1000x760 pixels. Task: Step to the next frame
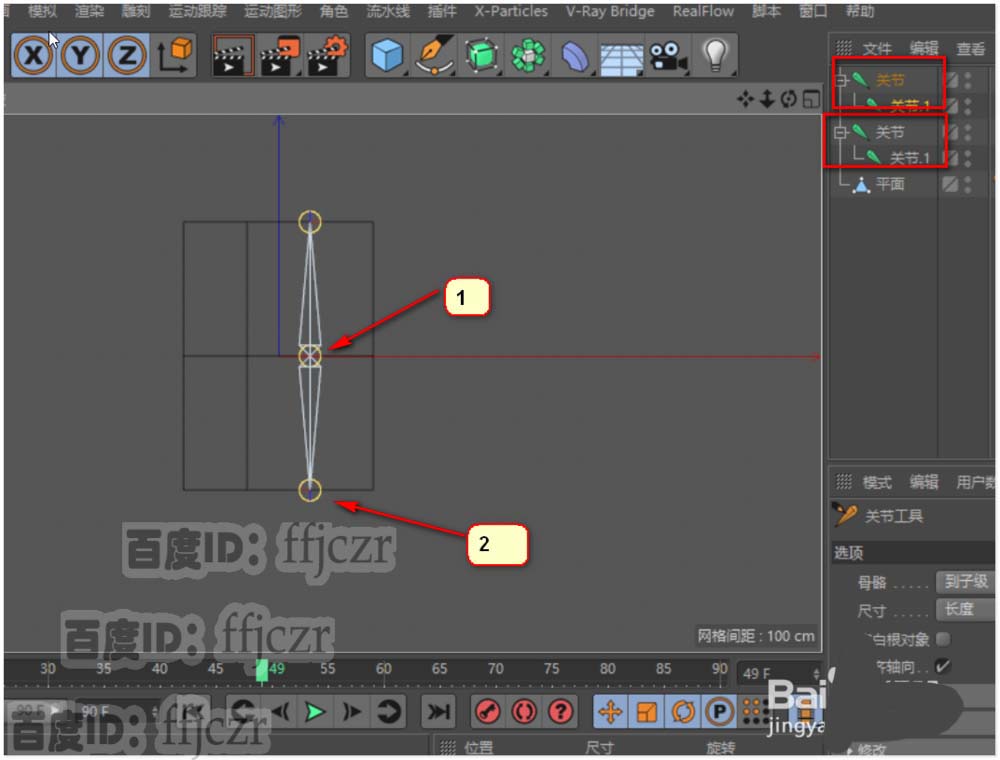(351, 712)
